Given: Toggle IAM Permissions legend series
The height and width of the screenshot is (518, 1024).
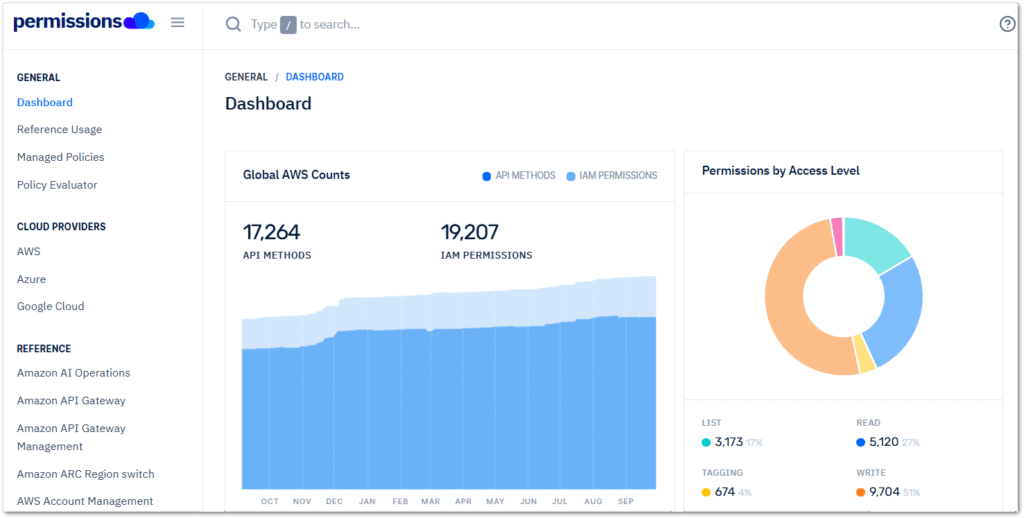Looking at the screenshot, I should (x=611, y=175).
